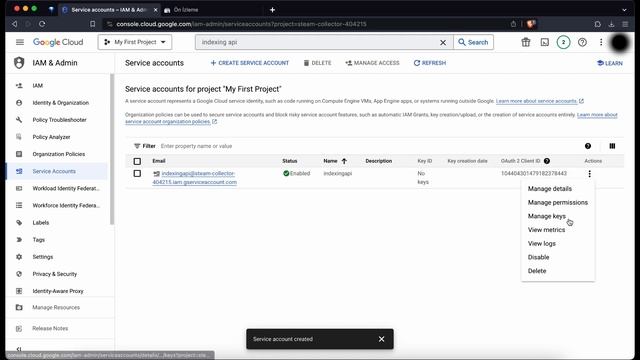640x360 pixels.
Task: Click the Filter icon
Action: tap(137, 146)
